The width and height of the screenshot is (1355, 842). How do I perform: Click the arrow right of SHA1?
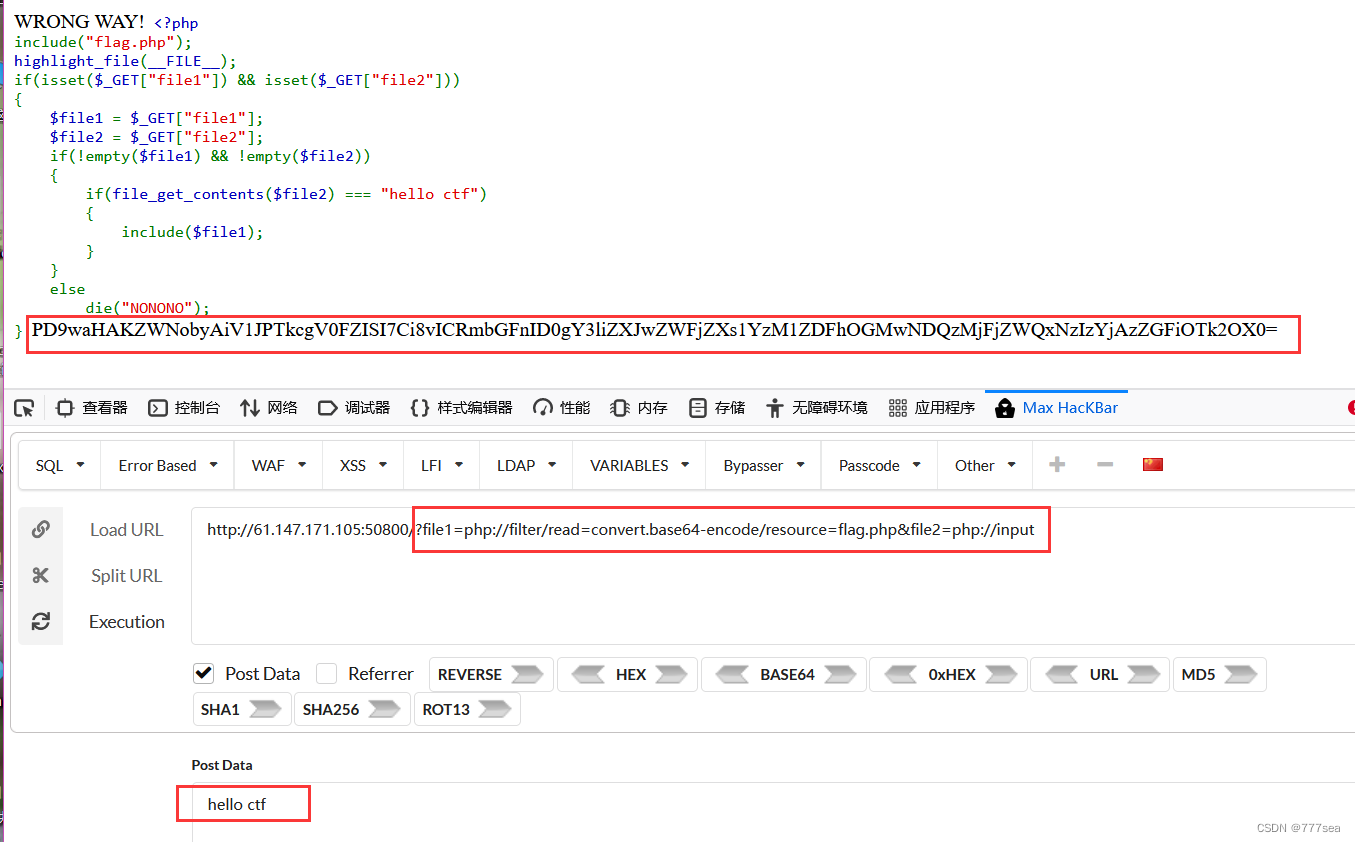pyautogui.click(x=265, y=710)
